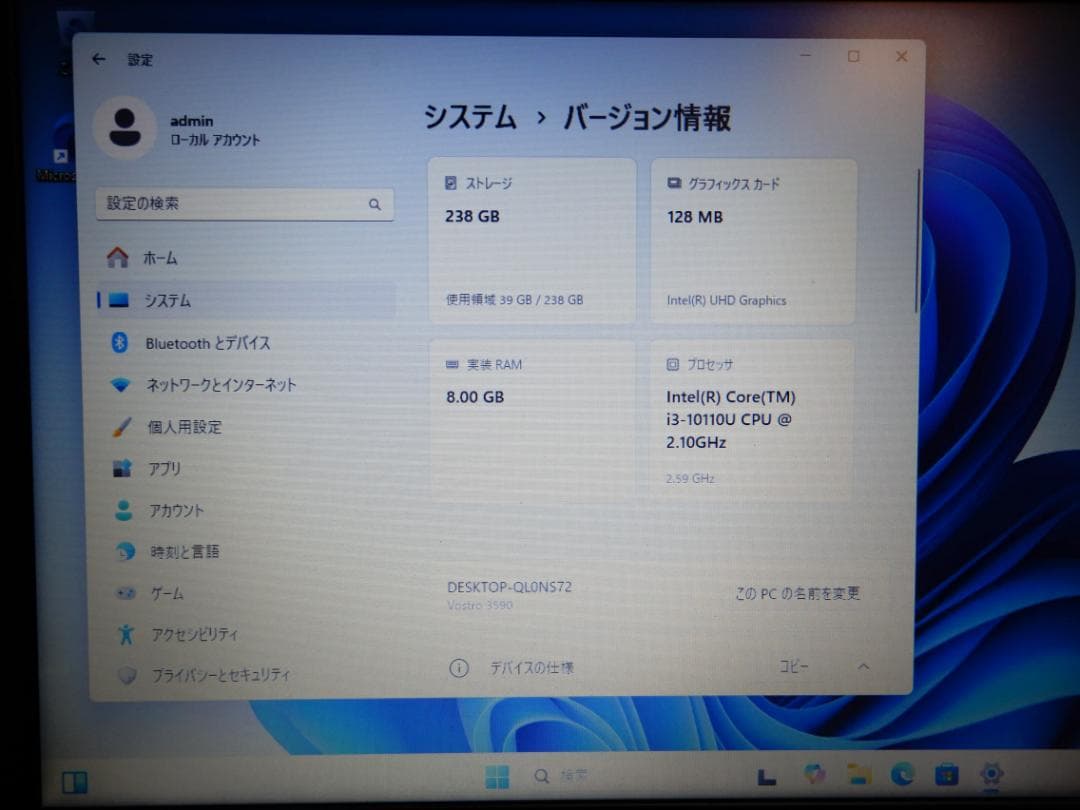Click the 128 MB graphics card tile

(x=754, y=241)
